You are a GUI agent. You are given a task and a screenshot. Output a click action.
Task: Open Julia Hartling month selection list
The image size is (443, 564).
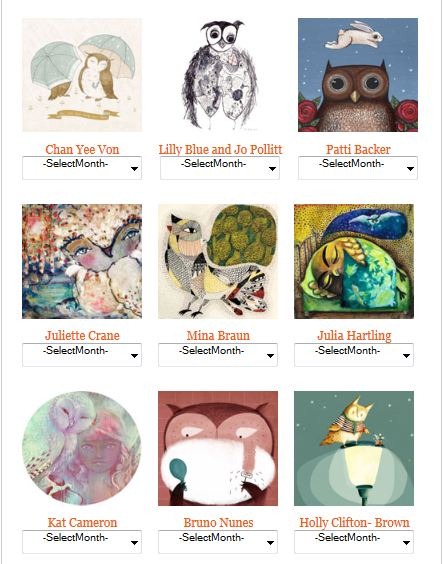click(354, 355)
